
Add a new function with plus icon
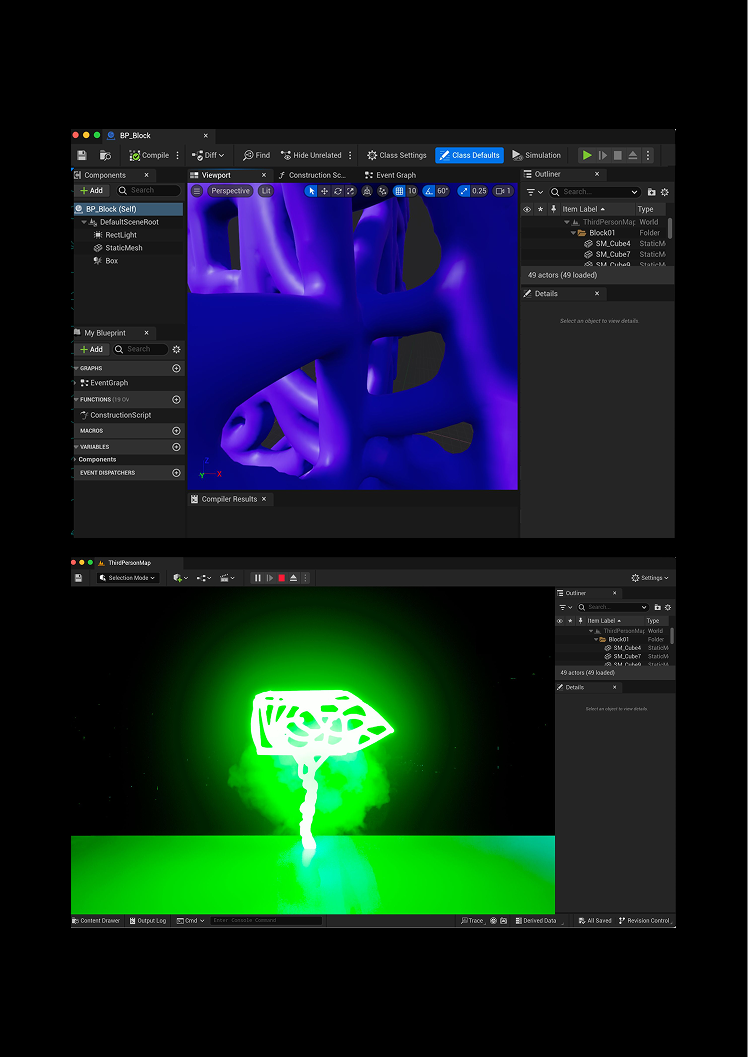point(177,399)
